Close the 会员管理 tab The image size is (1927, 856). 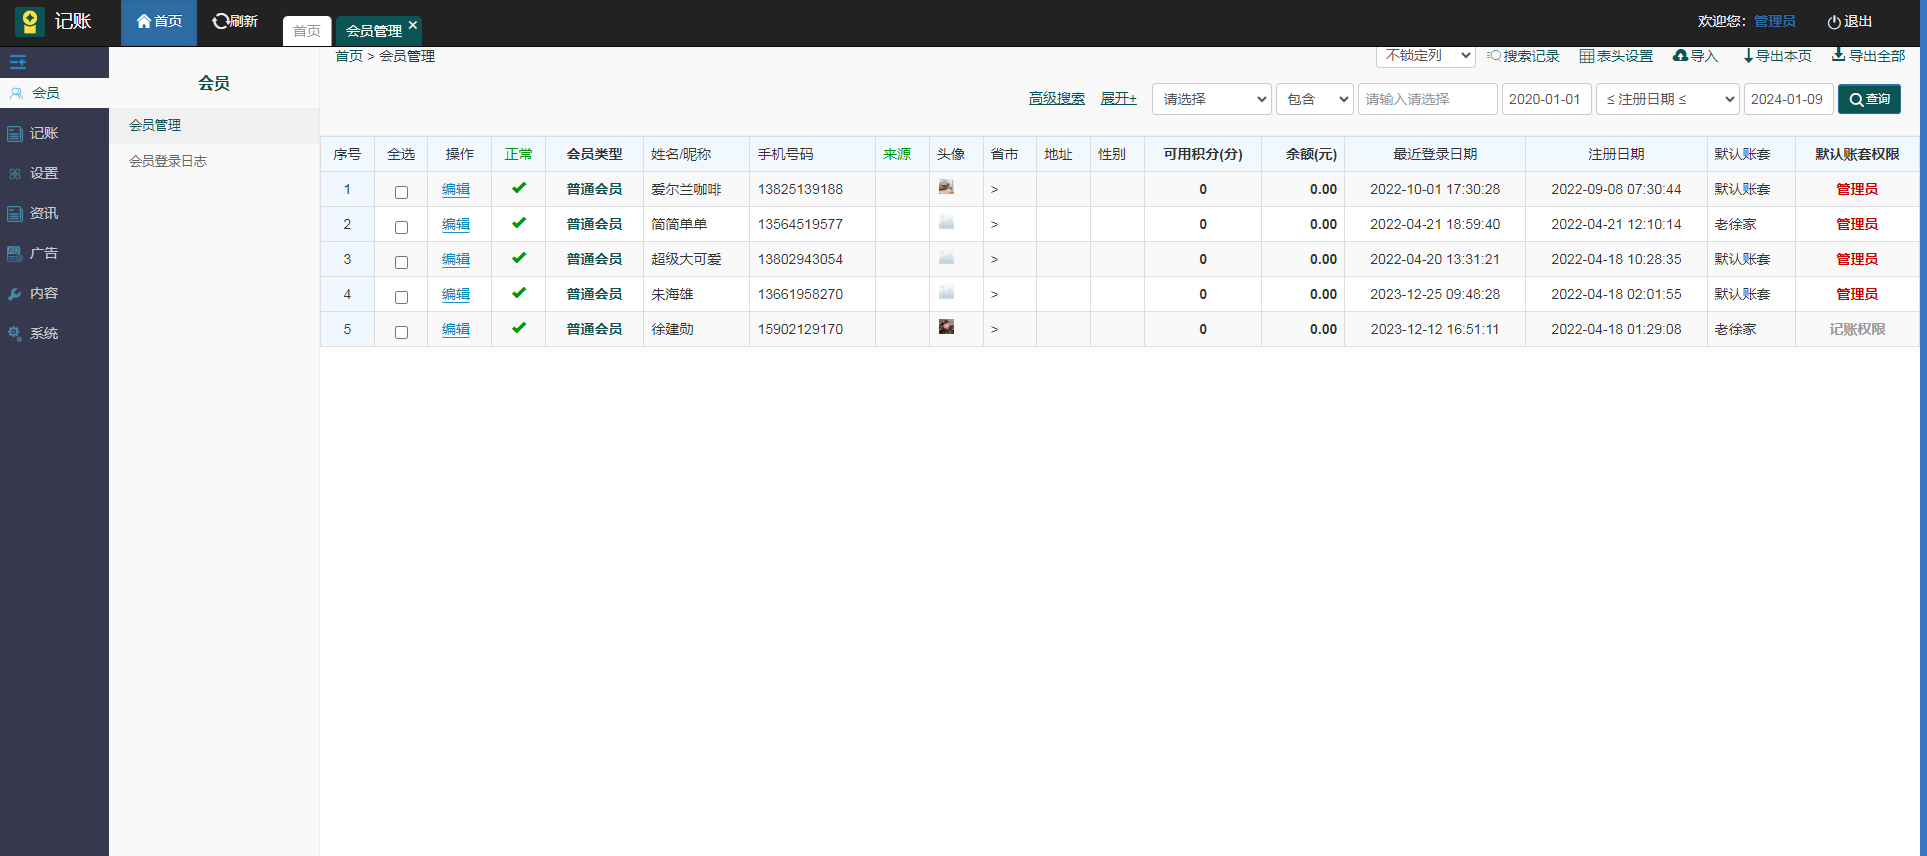(x=413, y=25)
